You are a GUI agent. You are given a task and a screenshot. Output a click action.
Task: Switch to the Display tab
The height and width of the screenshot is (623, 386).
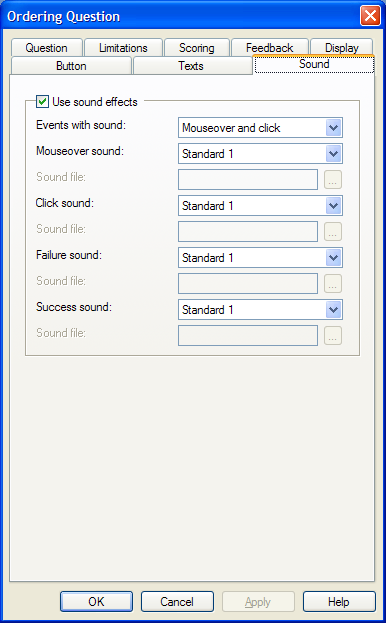pos(342,48)
